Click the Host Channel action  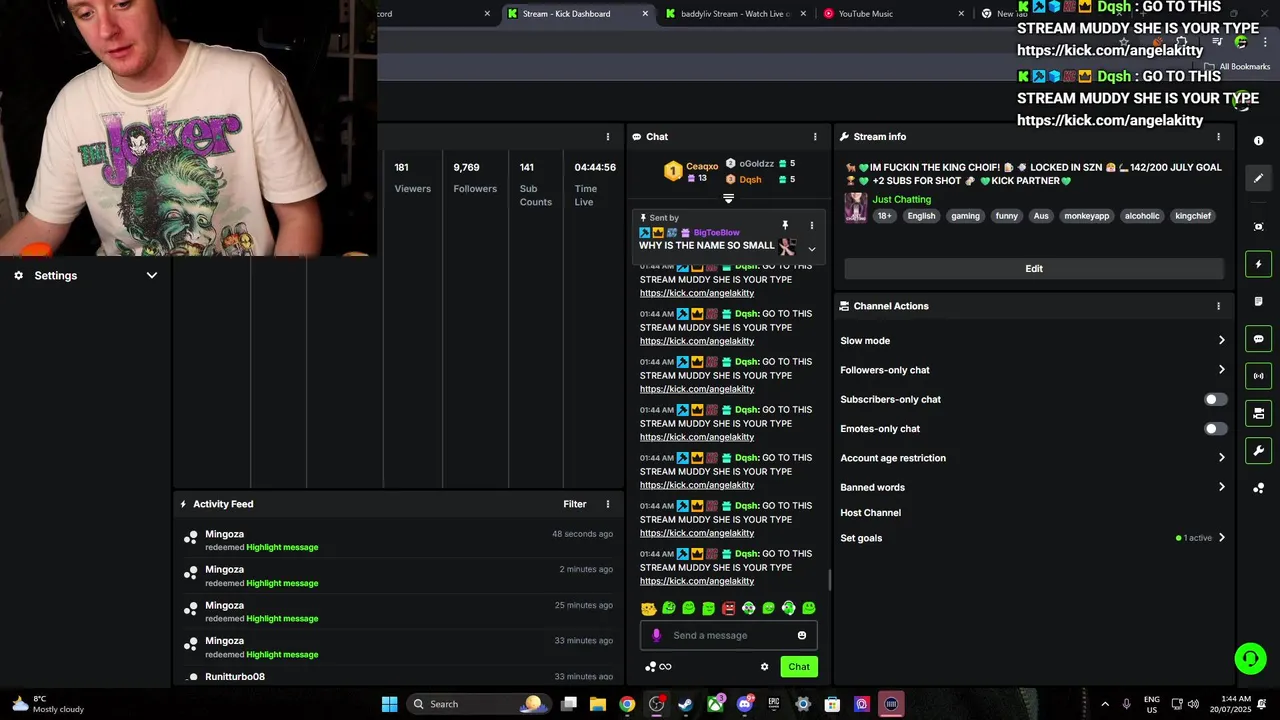click(x=871, y=513)
